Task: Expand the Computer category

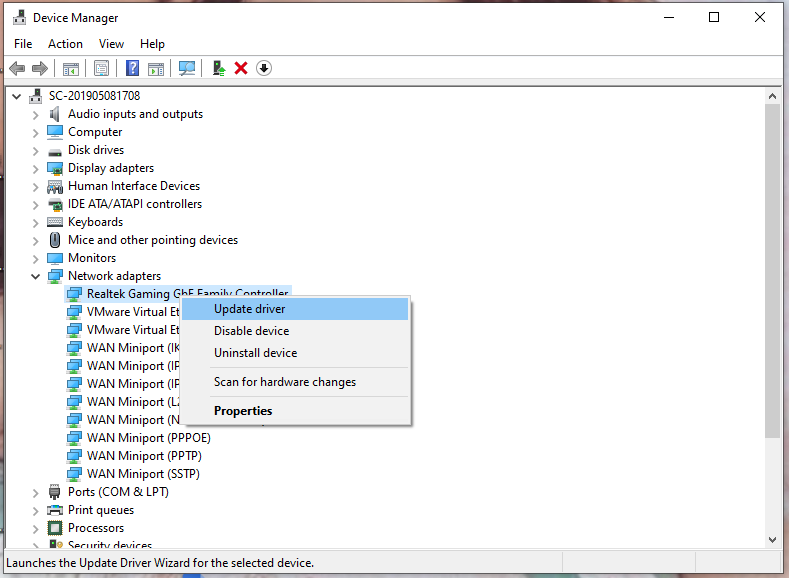Action: 35,133
